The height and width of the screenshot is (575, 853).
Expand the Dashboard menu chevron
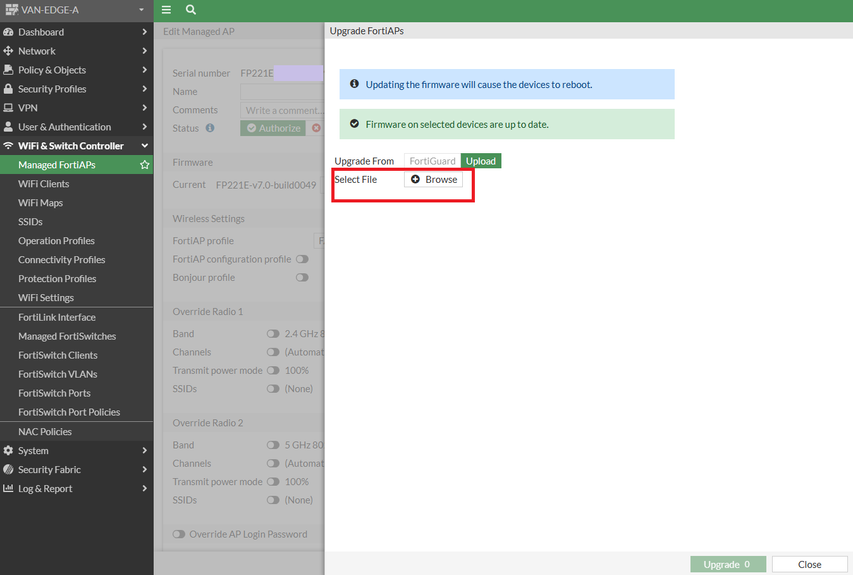[x=144, y=32]
